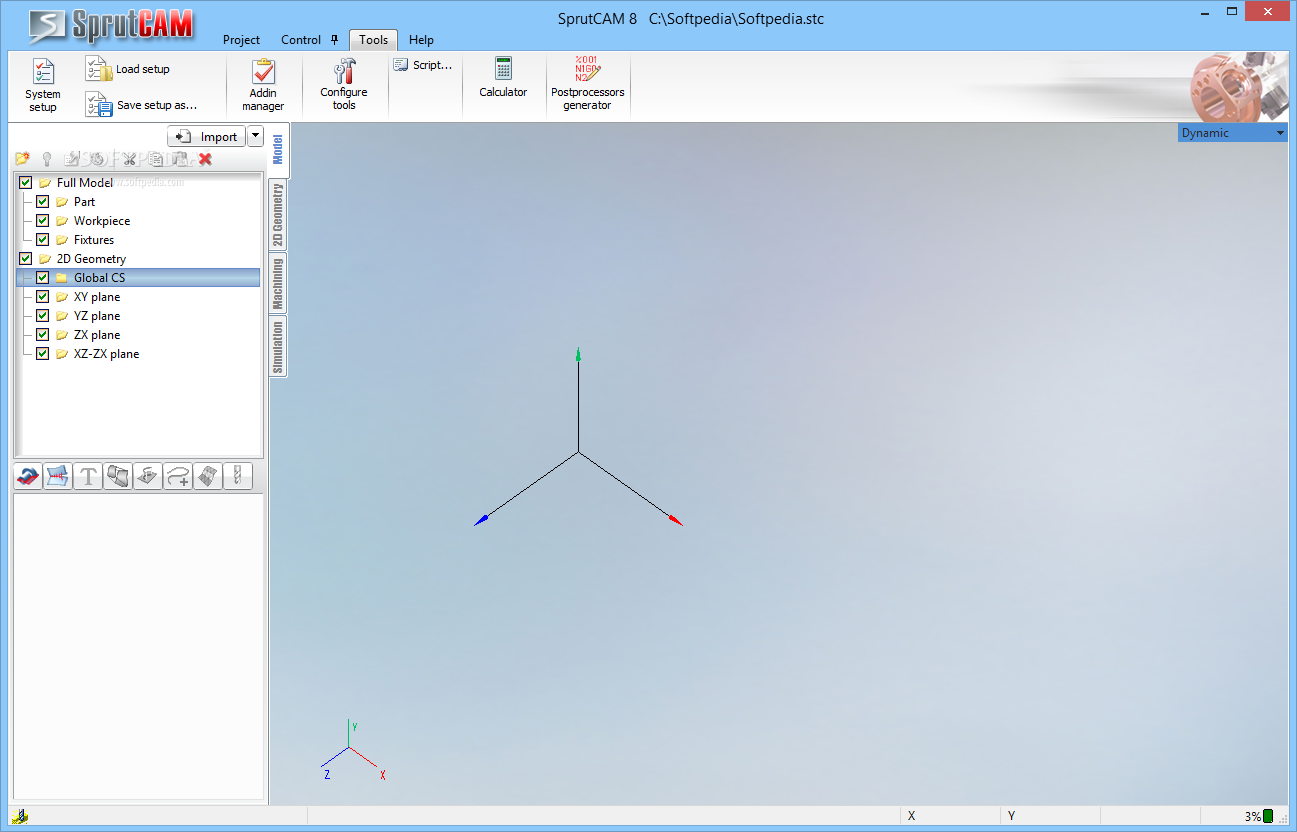
Task: Click the status bar icon at bottom-left
Action: point(21,816)
